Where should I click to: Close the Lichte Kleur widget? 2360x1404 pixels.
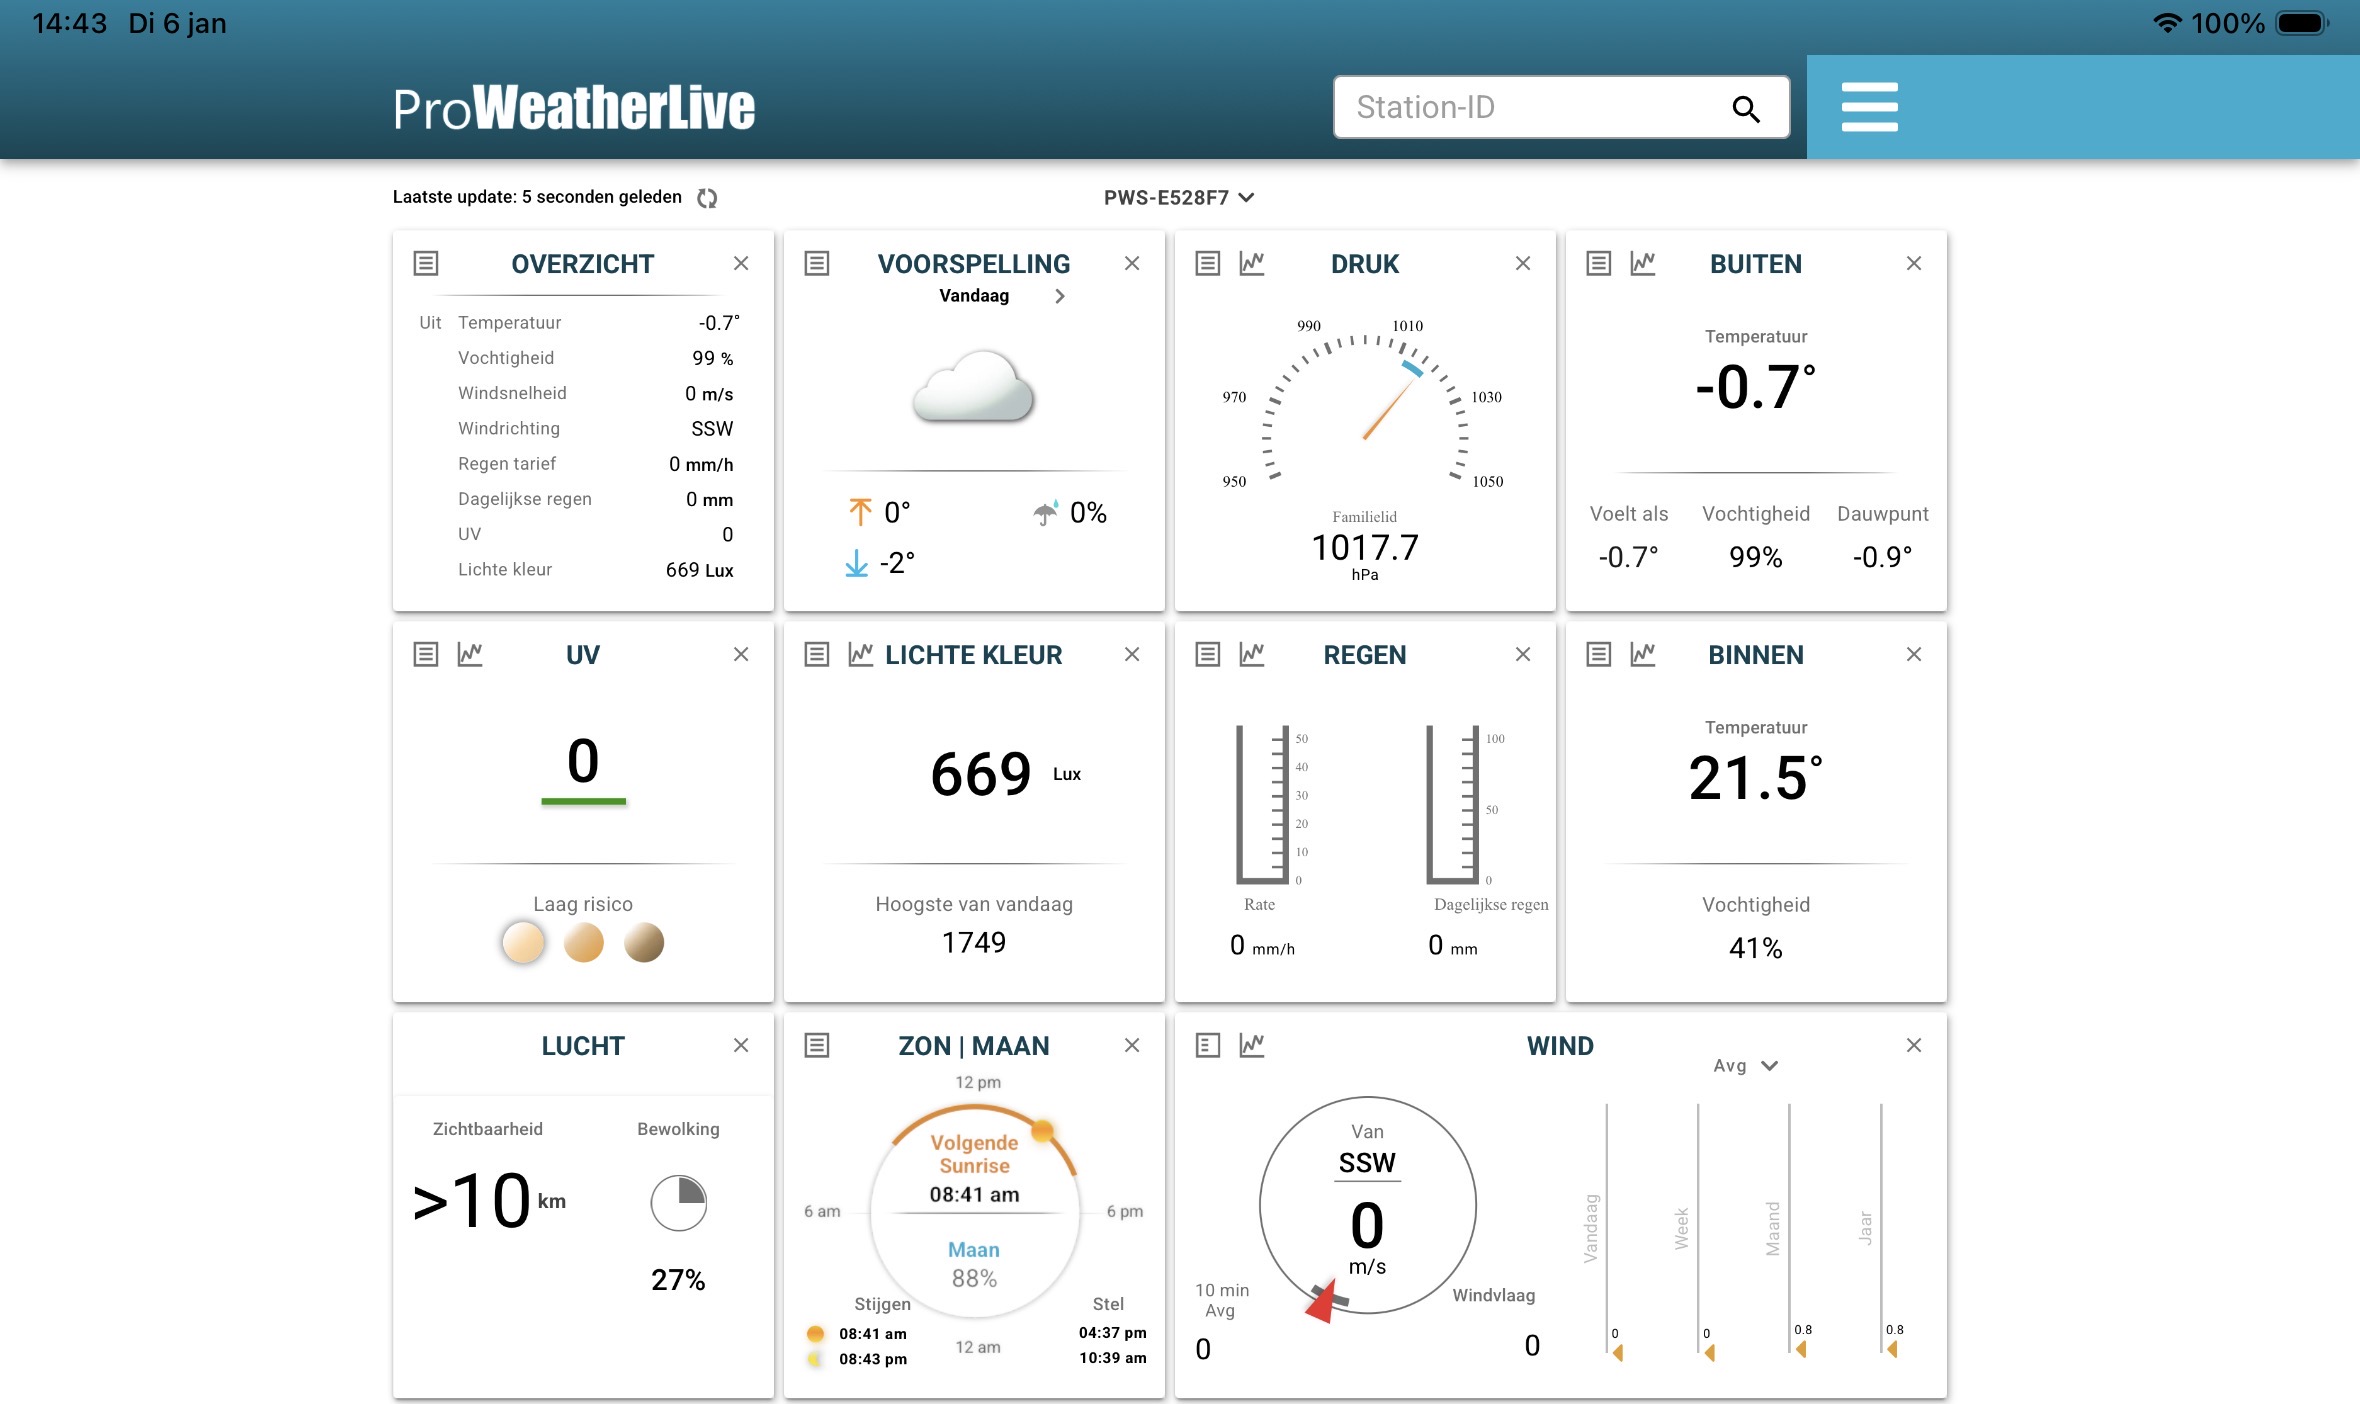[x=1132, y=654]
